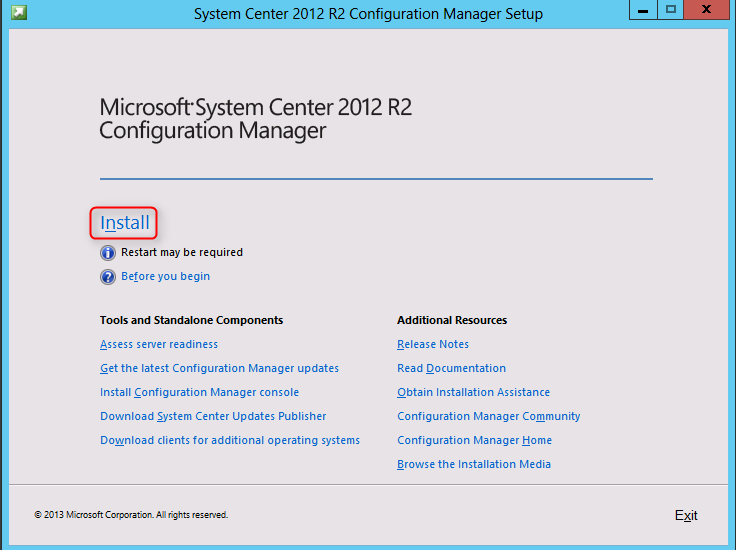Maximize the Setup window
Viewport: 736px width, 550px height.
(671, 10)
